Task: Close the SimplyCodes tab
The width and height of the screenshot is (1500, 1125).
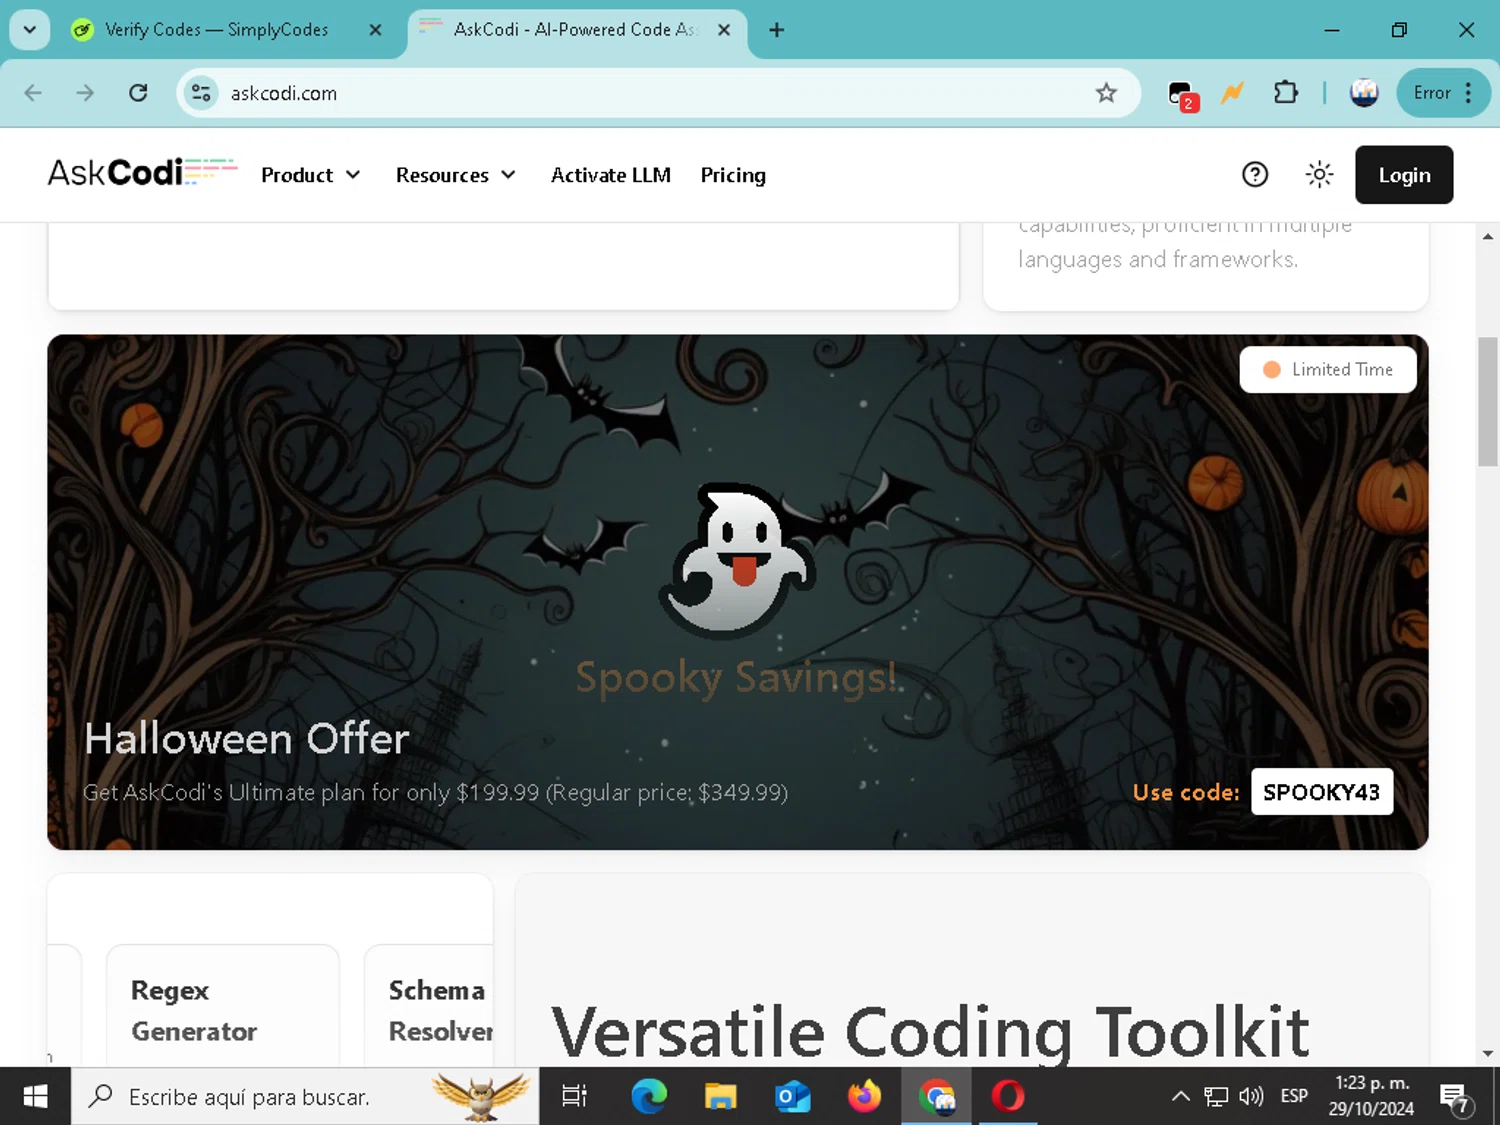Action: [375, 30]
